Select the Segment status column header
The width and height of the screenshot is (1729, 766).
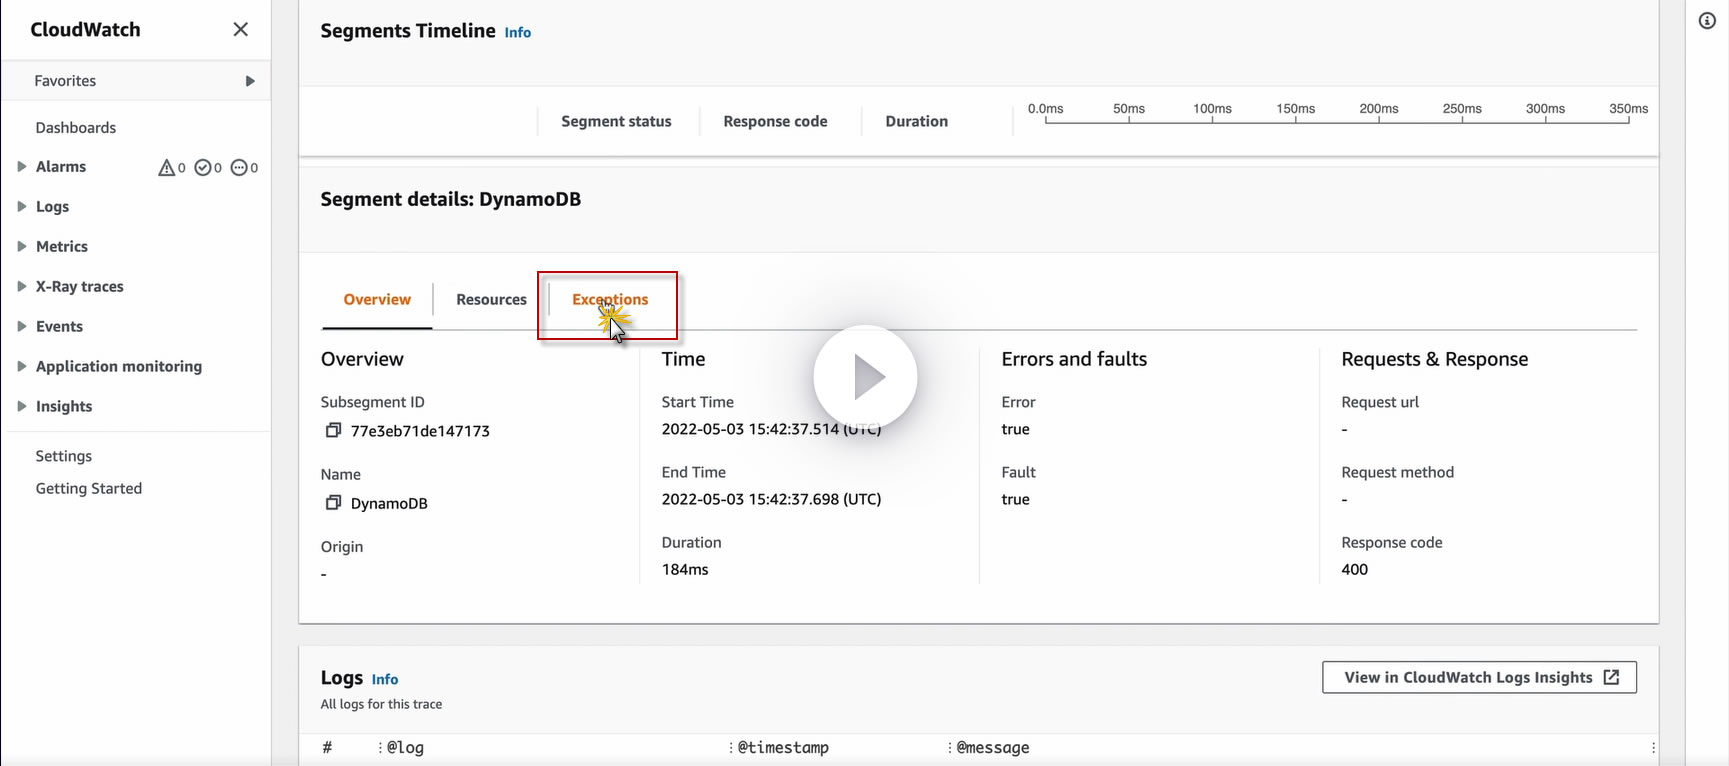point(616,121)
